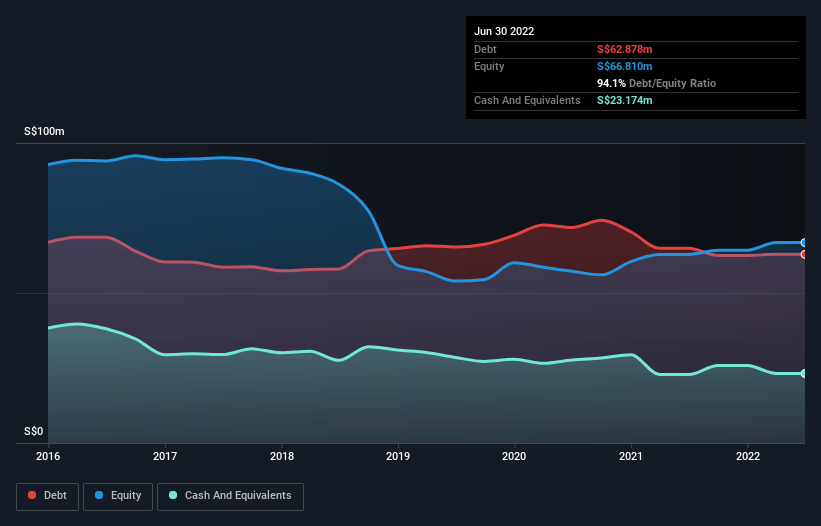Select the 2018 x-axis label
The height and width of the screenshot is (526, 821).
pyautogui.click(x=282, y=456)
